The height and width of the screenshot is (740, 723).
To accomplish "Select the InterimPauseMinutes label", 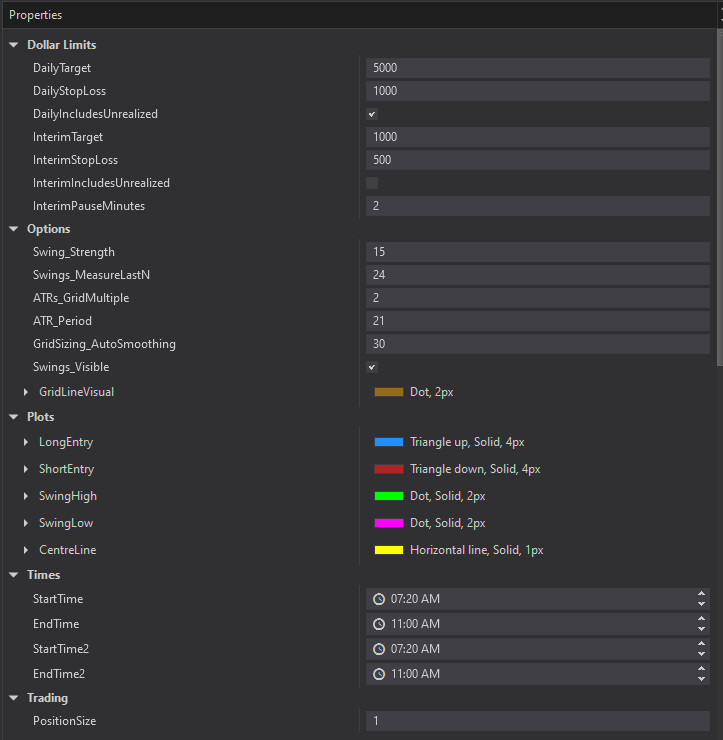I will (89, 206).
